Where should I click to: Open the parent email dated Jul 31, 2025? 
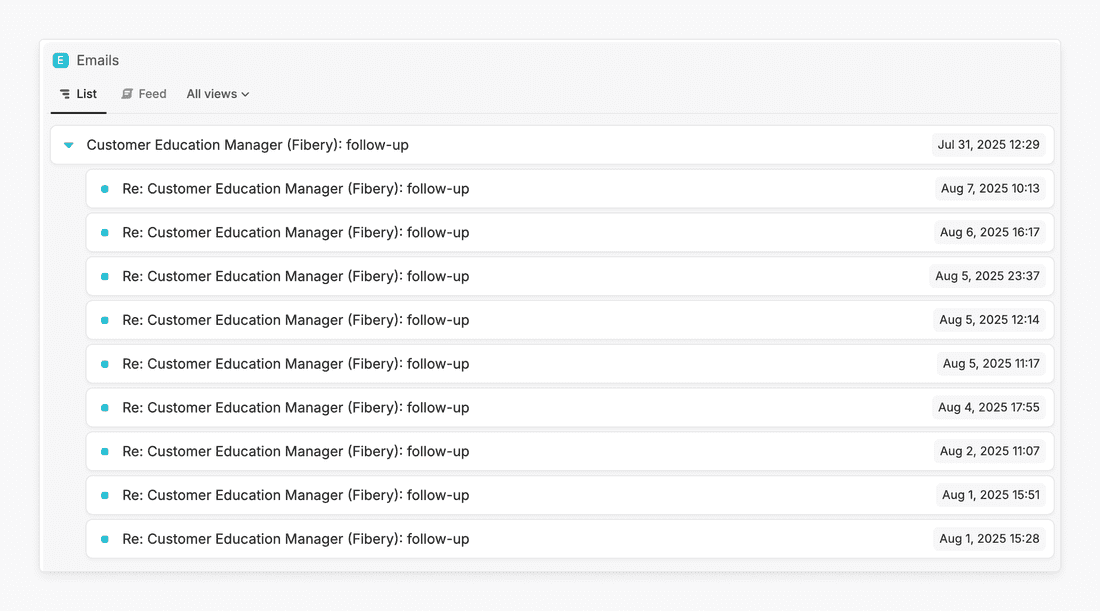247,145
